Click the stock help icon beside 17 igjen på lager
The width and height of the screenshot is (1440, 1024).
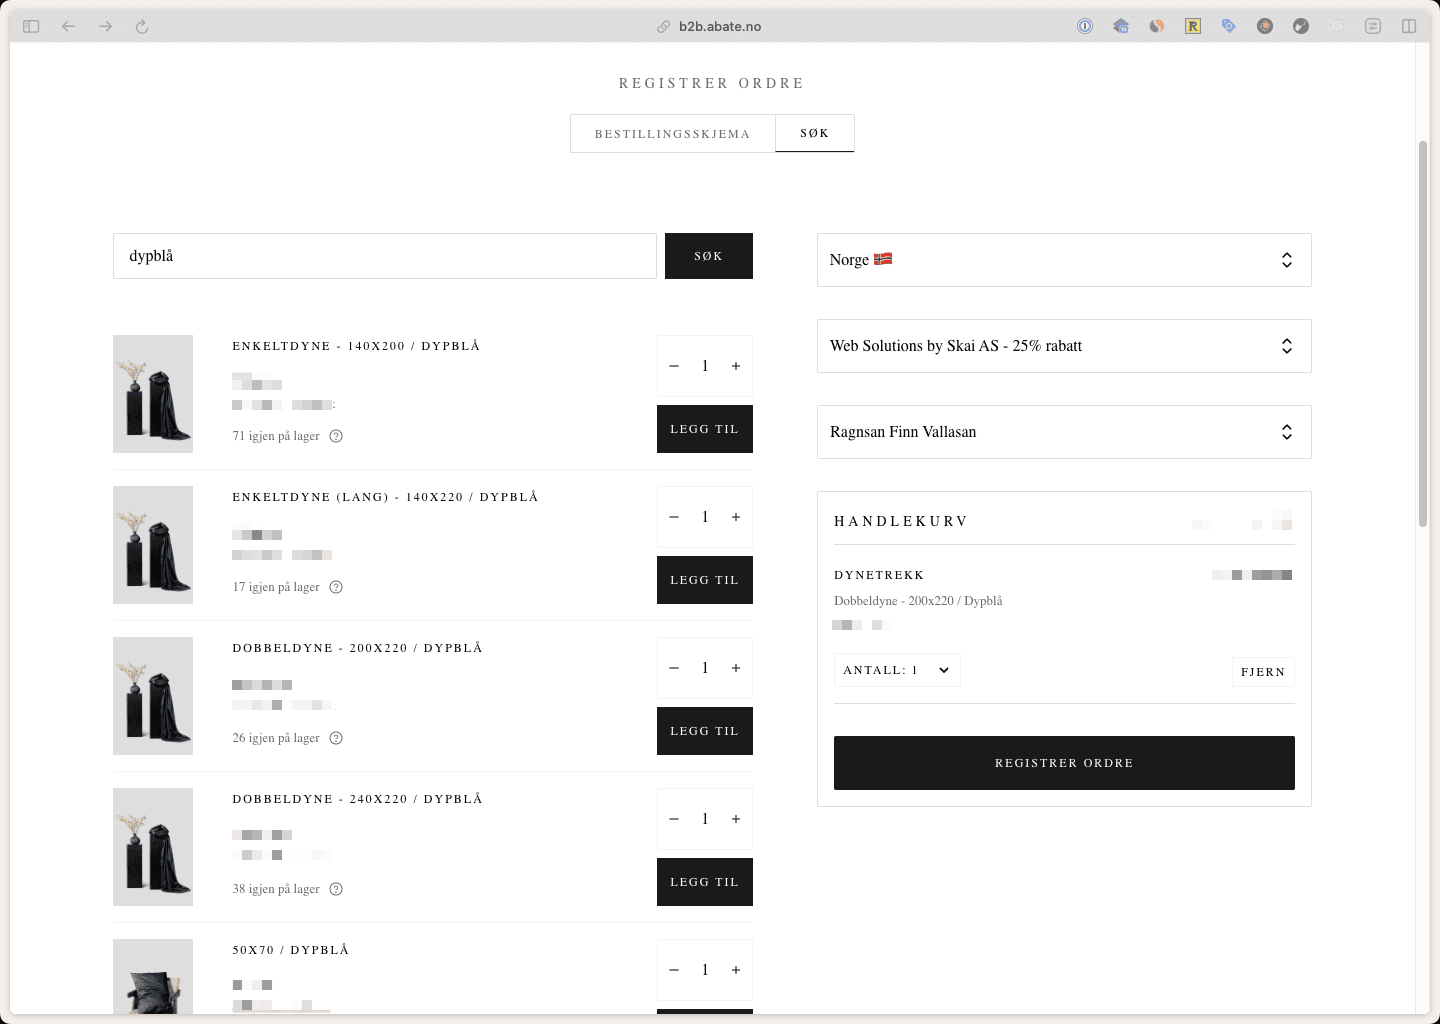point(336,587)
